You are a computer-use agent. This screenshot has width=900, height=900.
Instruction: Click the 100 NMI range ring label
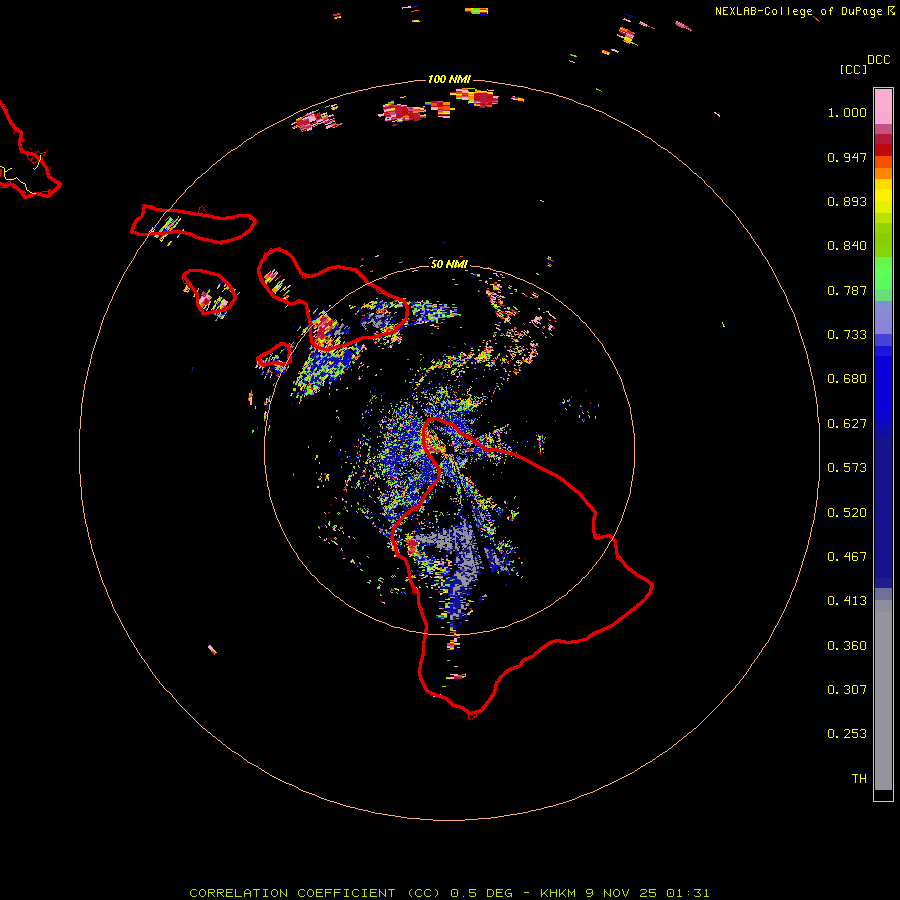(x=449, y=79)
